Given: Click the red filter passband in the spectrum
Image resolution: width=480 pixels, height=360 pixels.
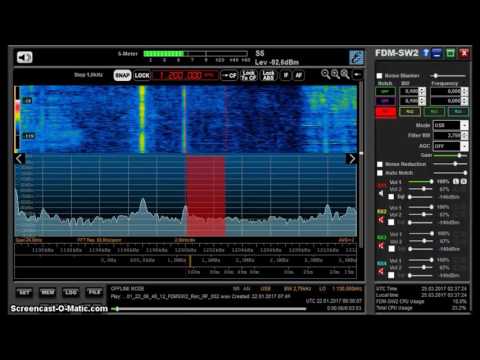Looking at the screenshot, I should pos(206,196).
